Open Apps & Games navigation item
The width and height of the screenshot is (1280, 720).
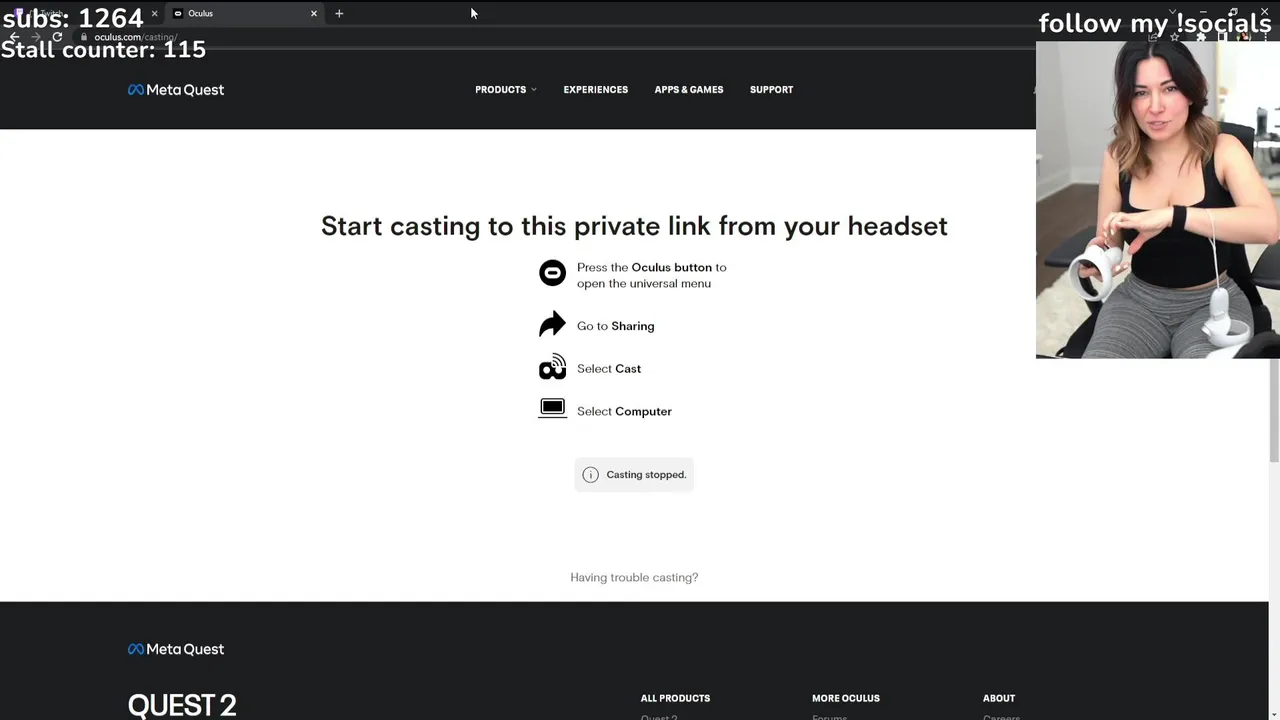688,90
